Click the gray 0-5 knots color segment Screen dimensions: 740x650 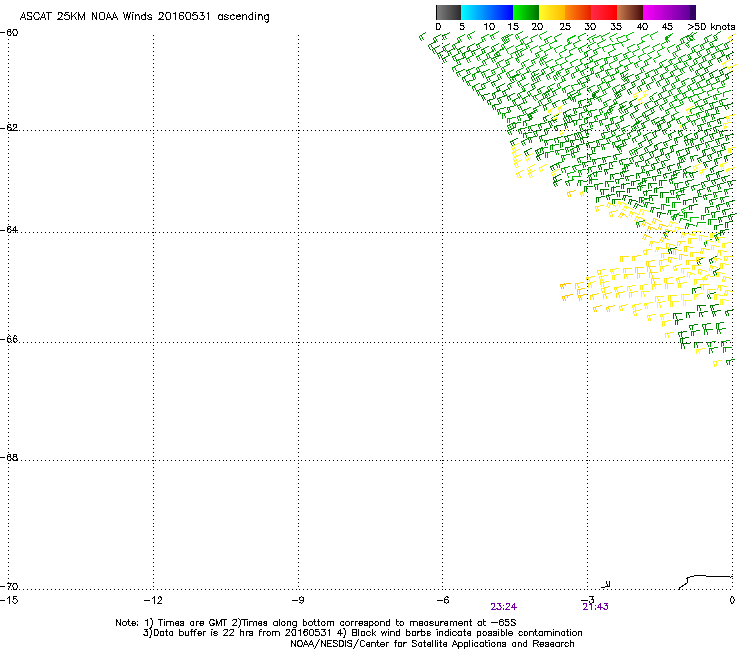(x=448, y=12)
